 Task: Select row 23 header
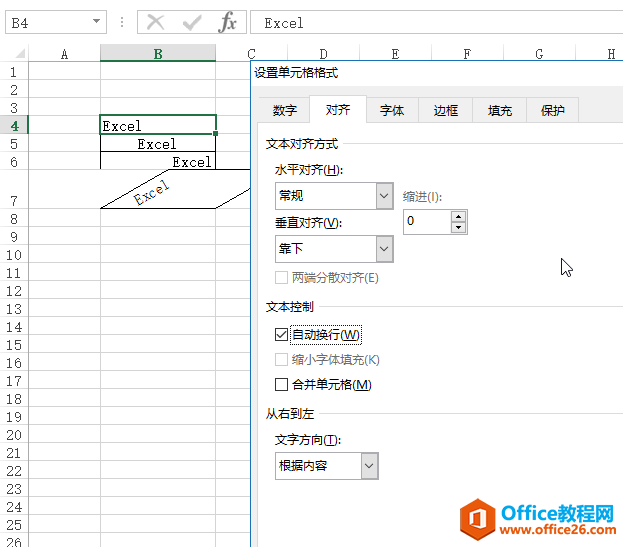(x=14, y=489)
